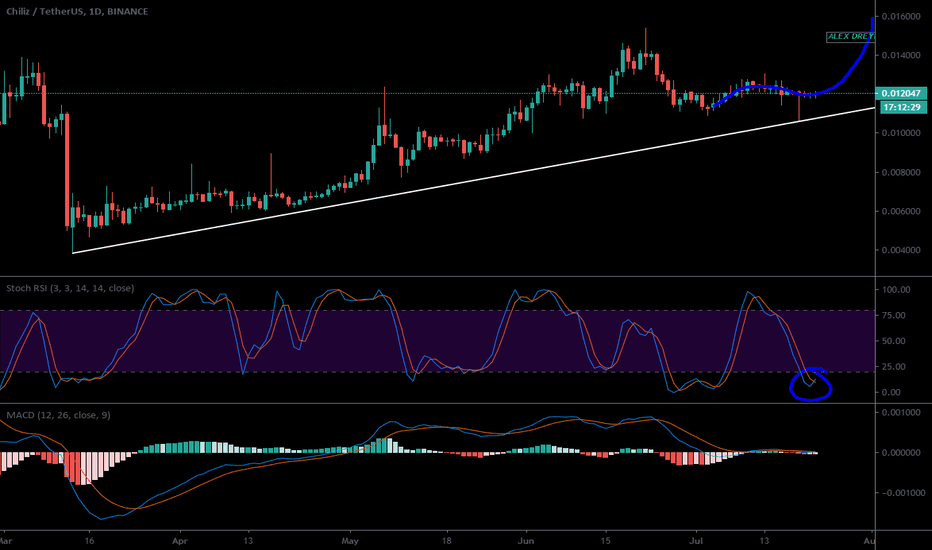932x550 pixels.
Task: Click the 75.00 Stoch RSI scale value
Action: click(x=893, y=315)
